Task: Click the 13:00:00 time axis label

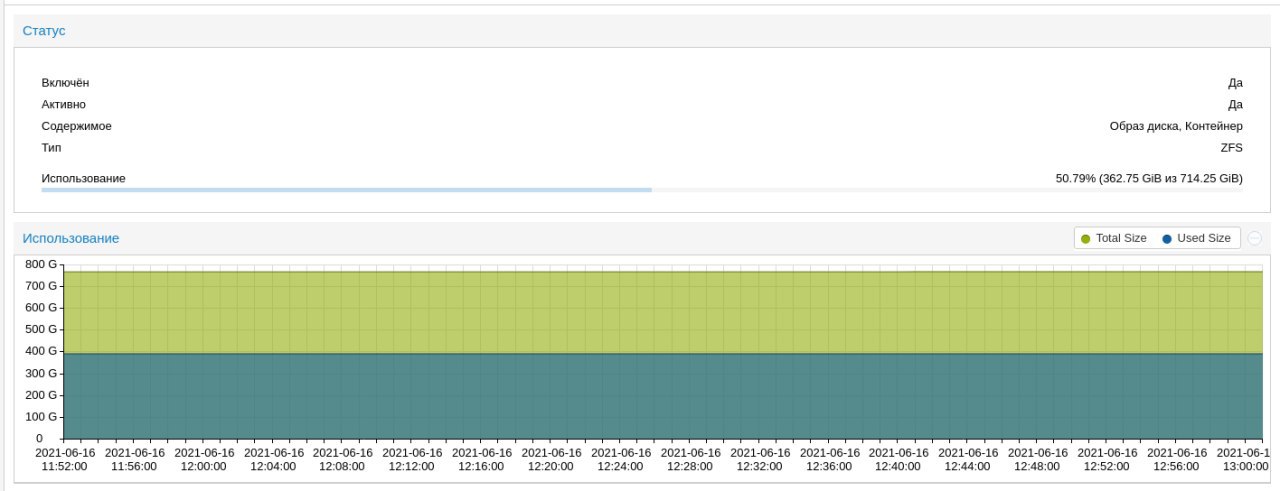Action: pyautogui.click(x=1246, y=459)
